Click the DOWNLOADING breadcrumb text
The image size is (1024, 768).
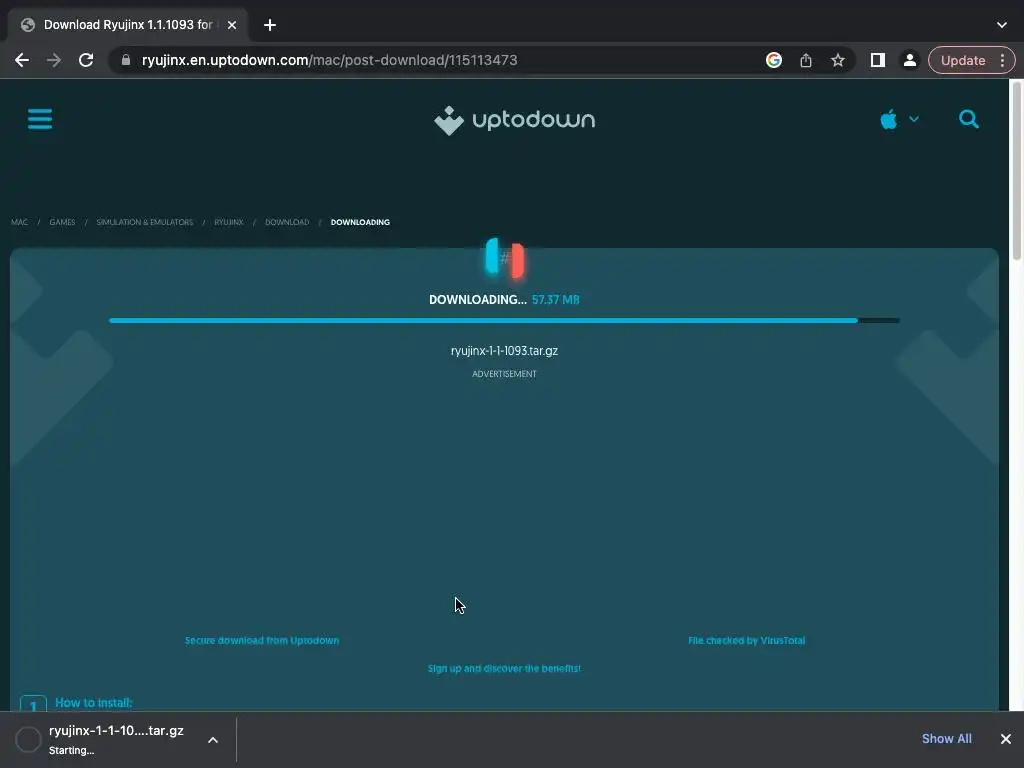point(360,222)
